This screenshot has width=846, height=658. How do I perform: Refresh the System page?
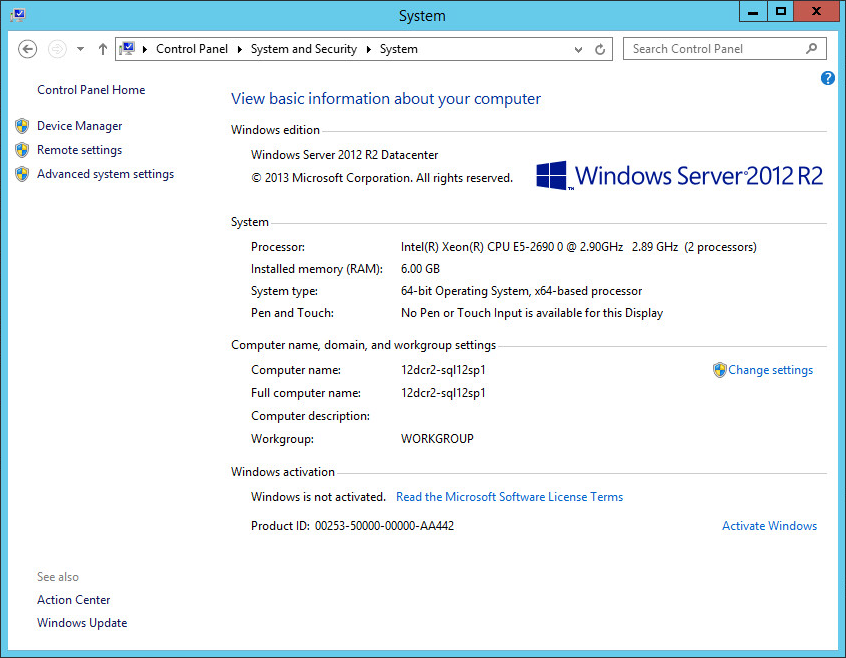(600, 50)
